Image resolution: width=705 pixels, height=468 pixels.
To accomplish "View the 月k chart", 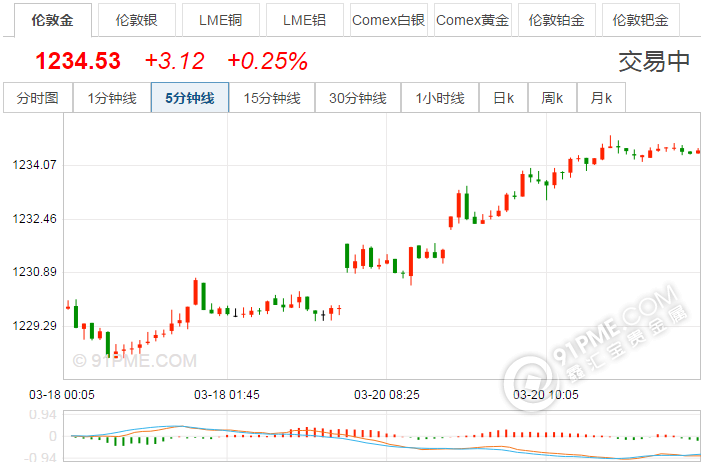I will [601, 98].
